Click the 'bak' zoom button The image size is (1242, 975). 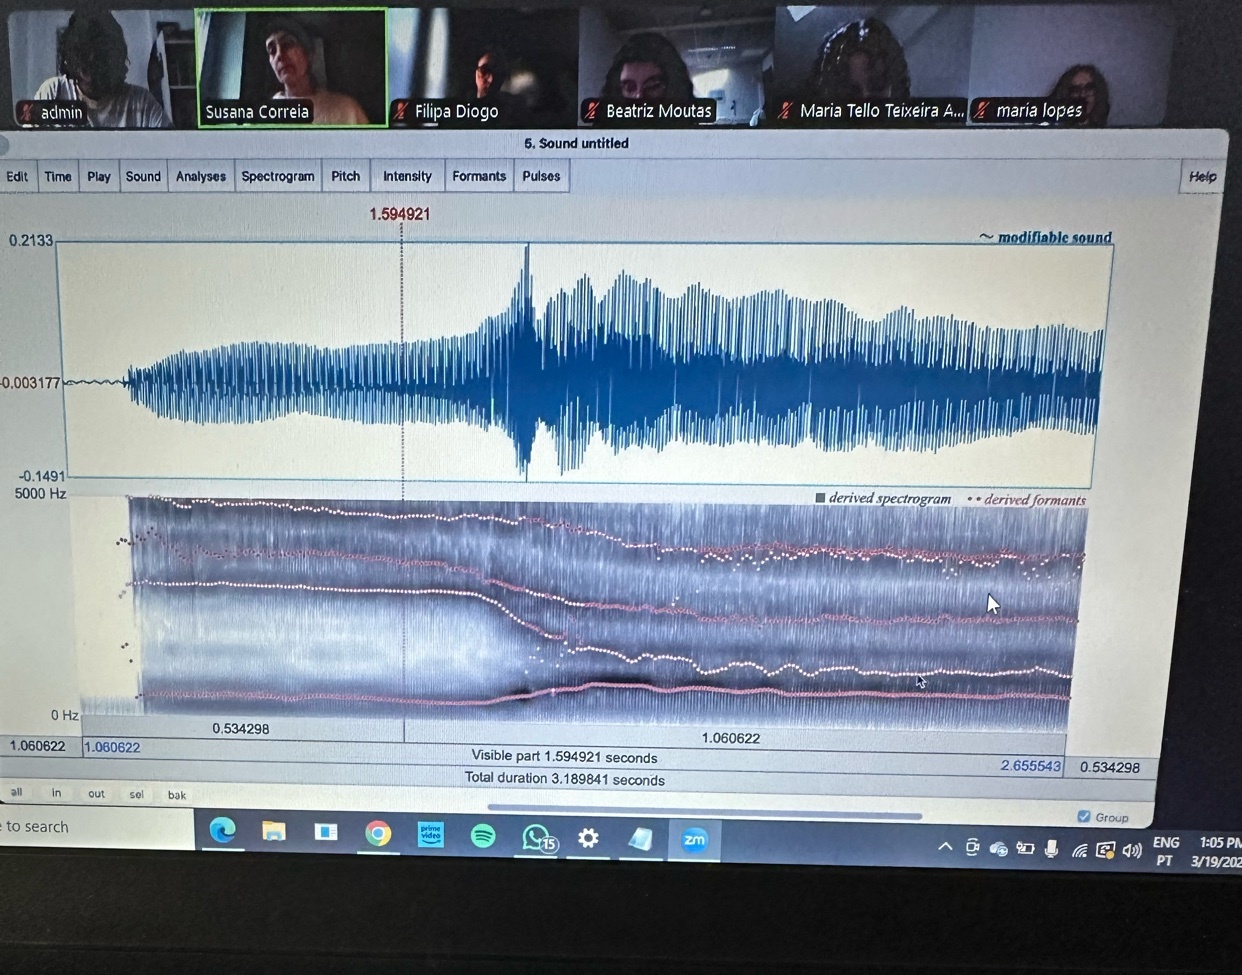click(177, 796)
